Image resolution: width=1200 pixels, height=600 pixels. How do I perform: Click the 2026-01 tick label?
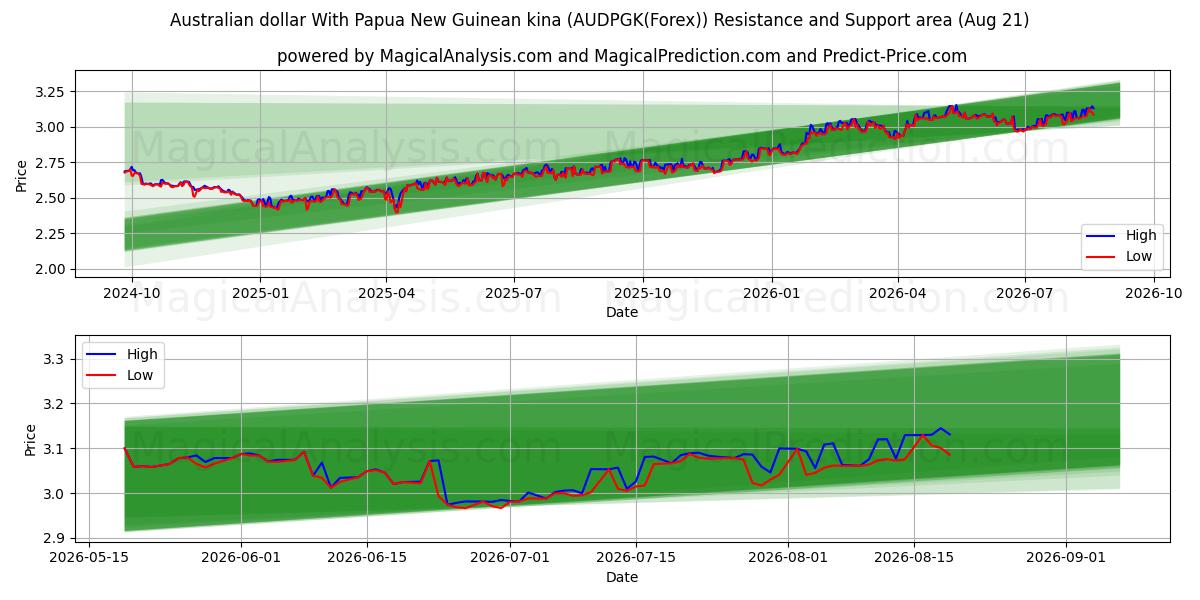[x=771, y=294]
